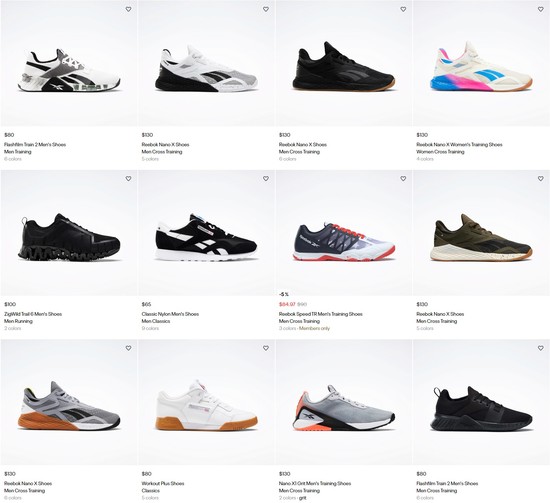Save the olive green Nano X to wishlist
The width and height of the screenshot is (550, 503).
(541, 179)
